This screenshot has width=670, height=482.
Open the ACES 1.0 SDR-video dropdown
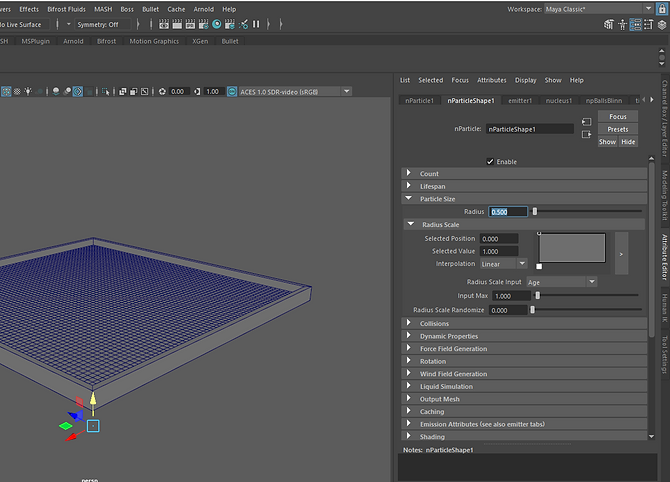tap(295, 91)
